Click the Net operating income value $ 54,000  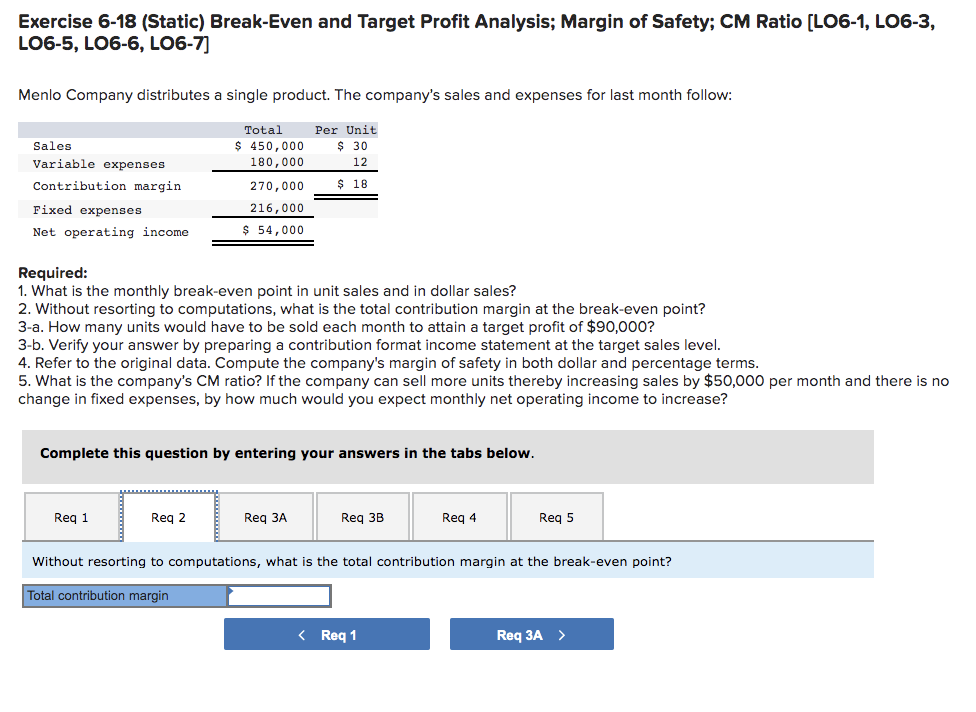click(273, 230)
